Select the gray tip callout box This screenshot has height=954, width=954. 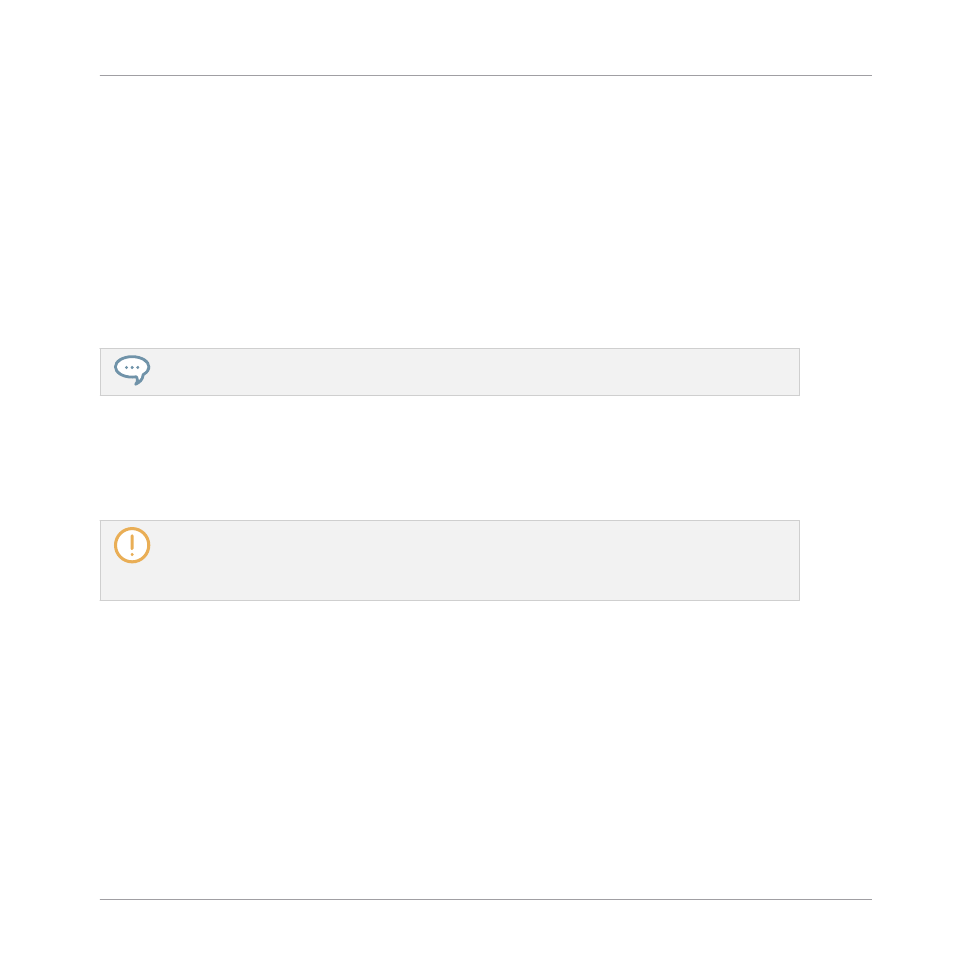[450, 372]
